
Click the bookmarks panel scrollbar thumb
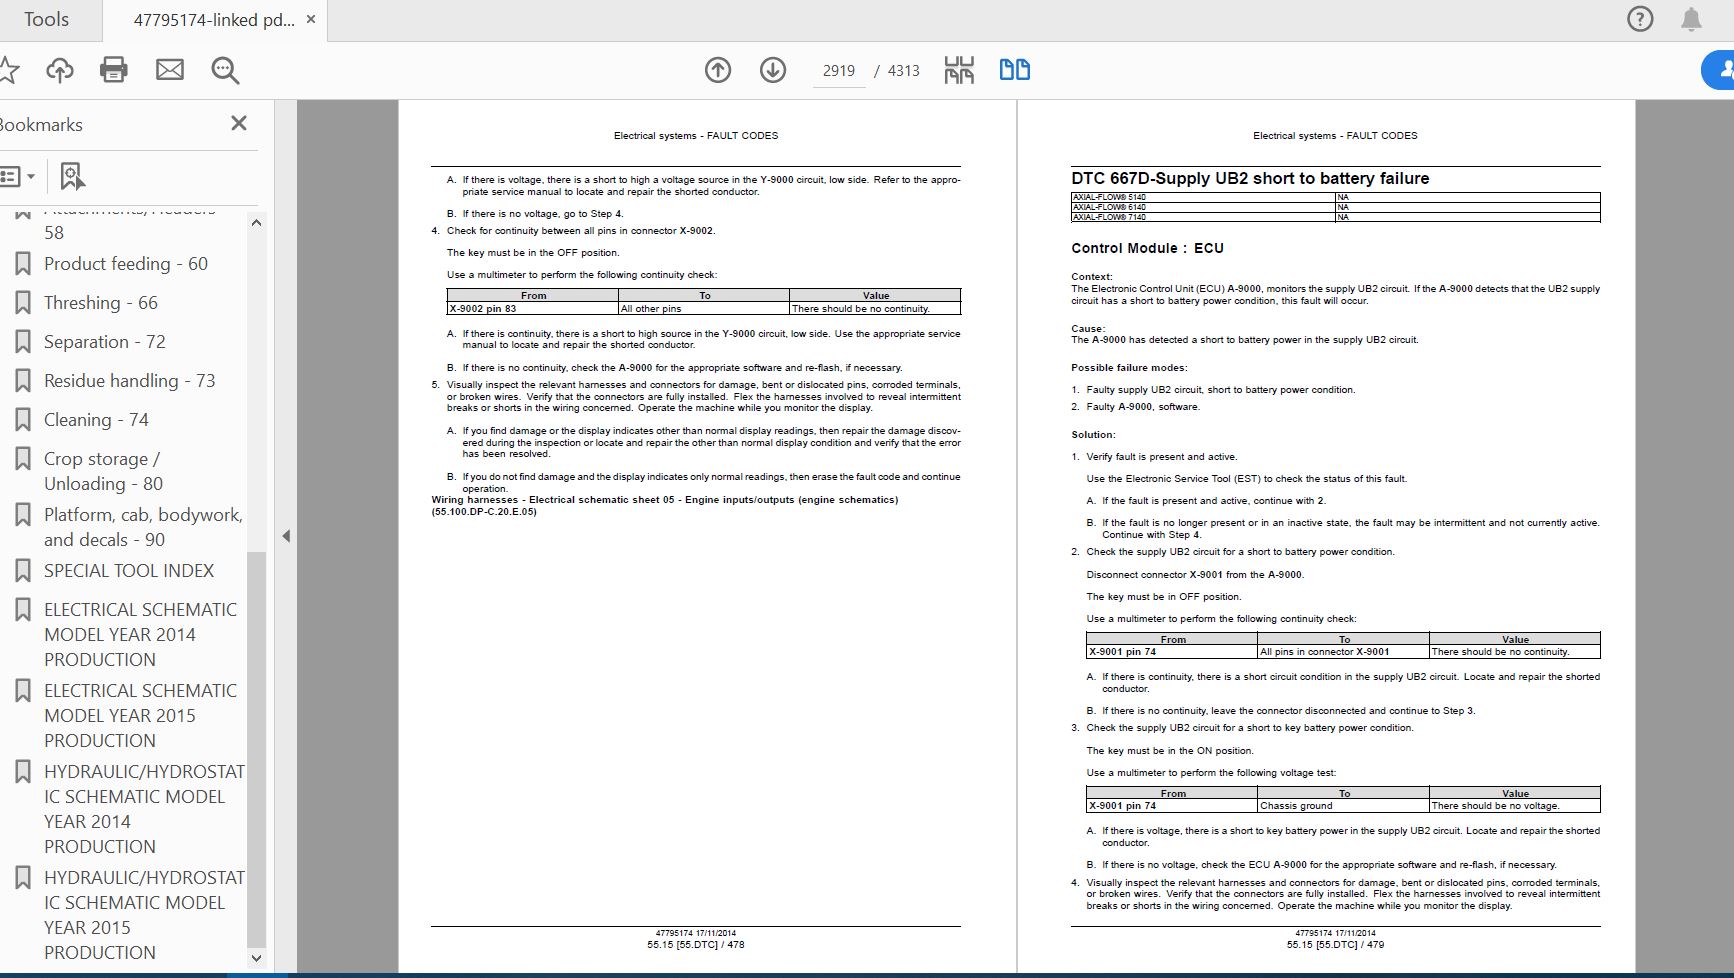256,748
